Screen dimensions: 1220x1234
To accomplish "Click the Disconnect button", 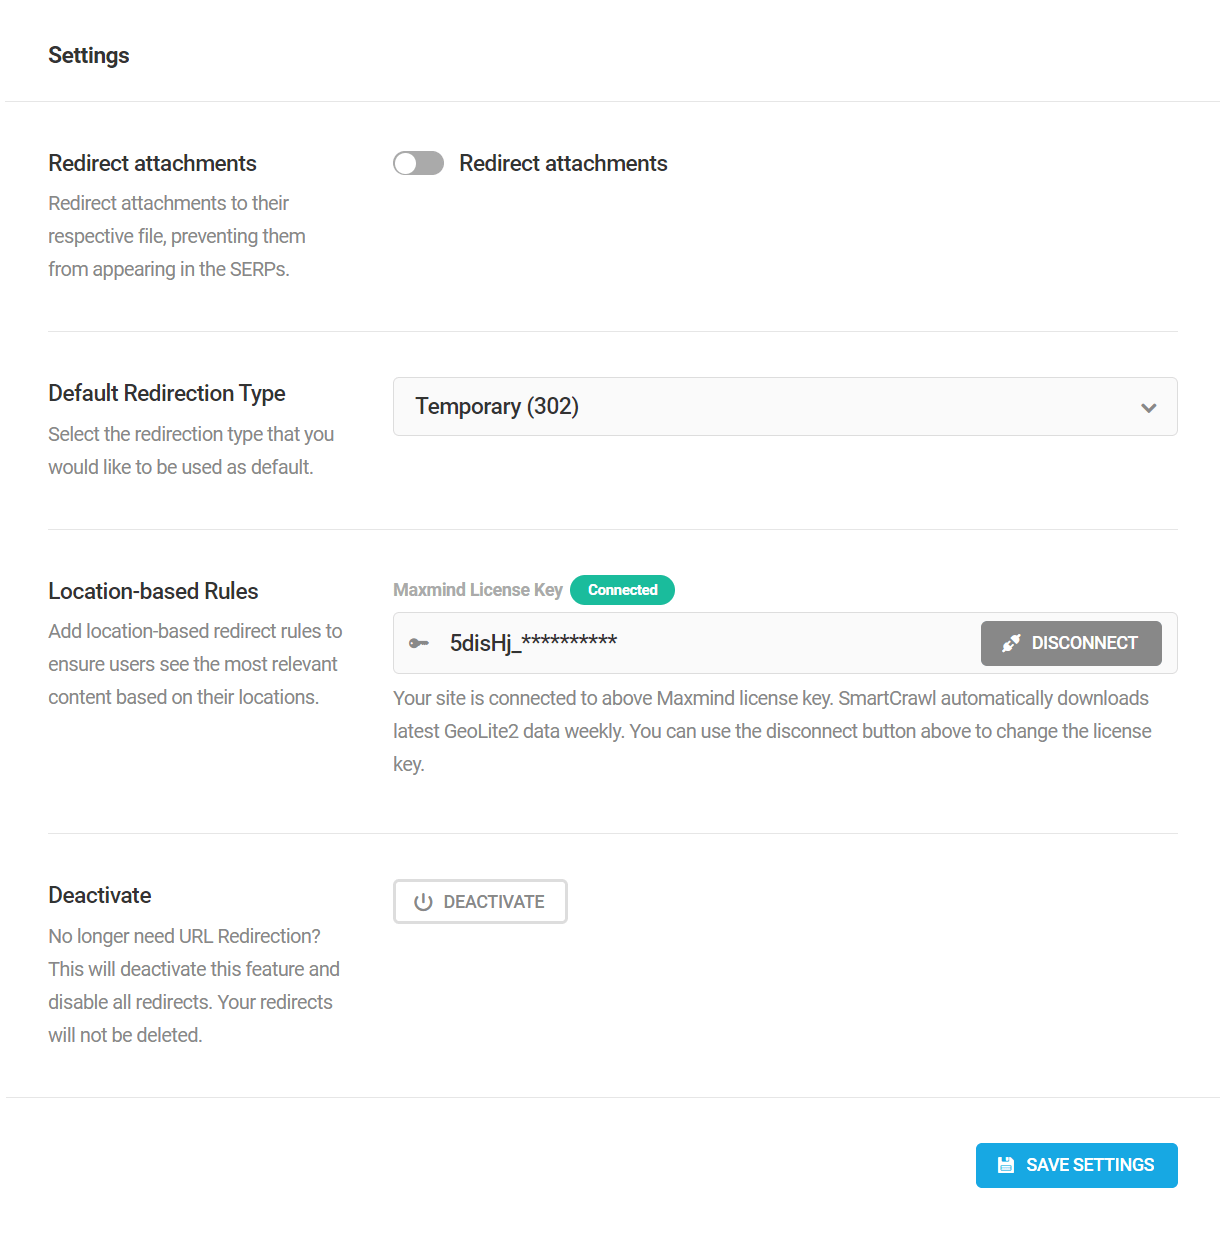I will pyautogui.click(x=1071, y=643).
